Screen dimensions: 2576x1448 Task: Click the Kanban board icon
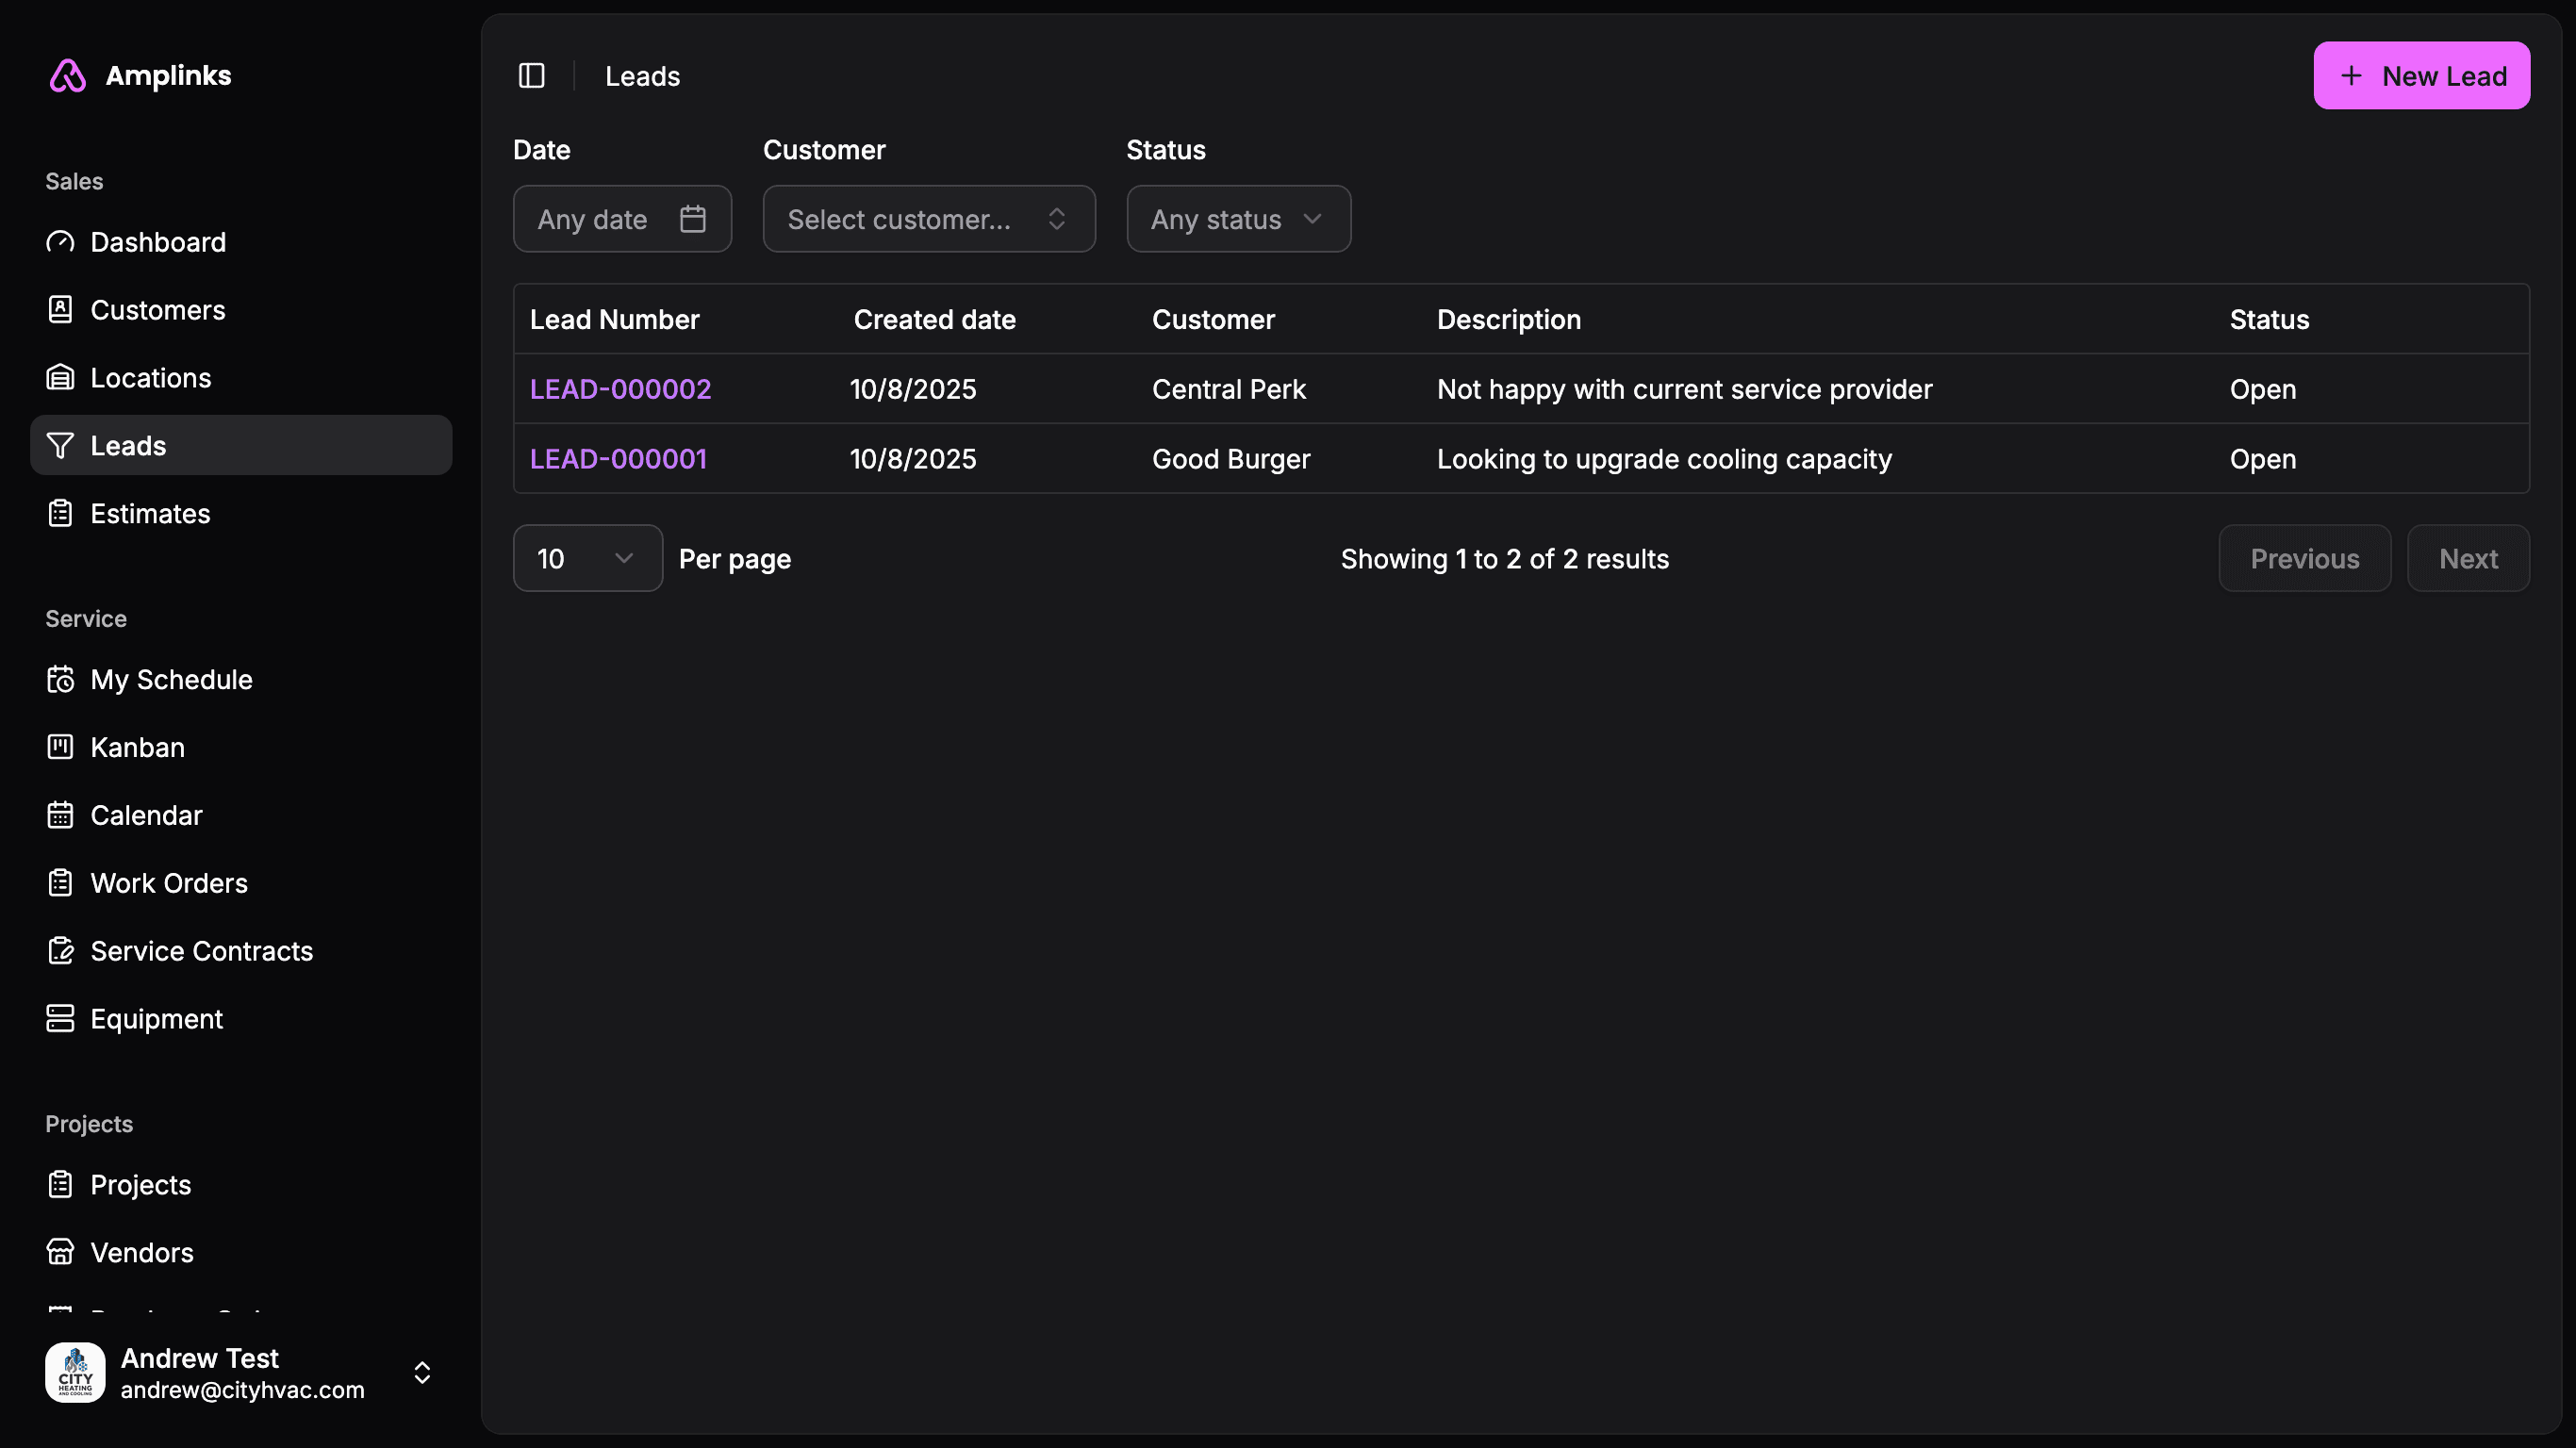(60, 747)
